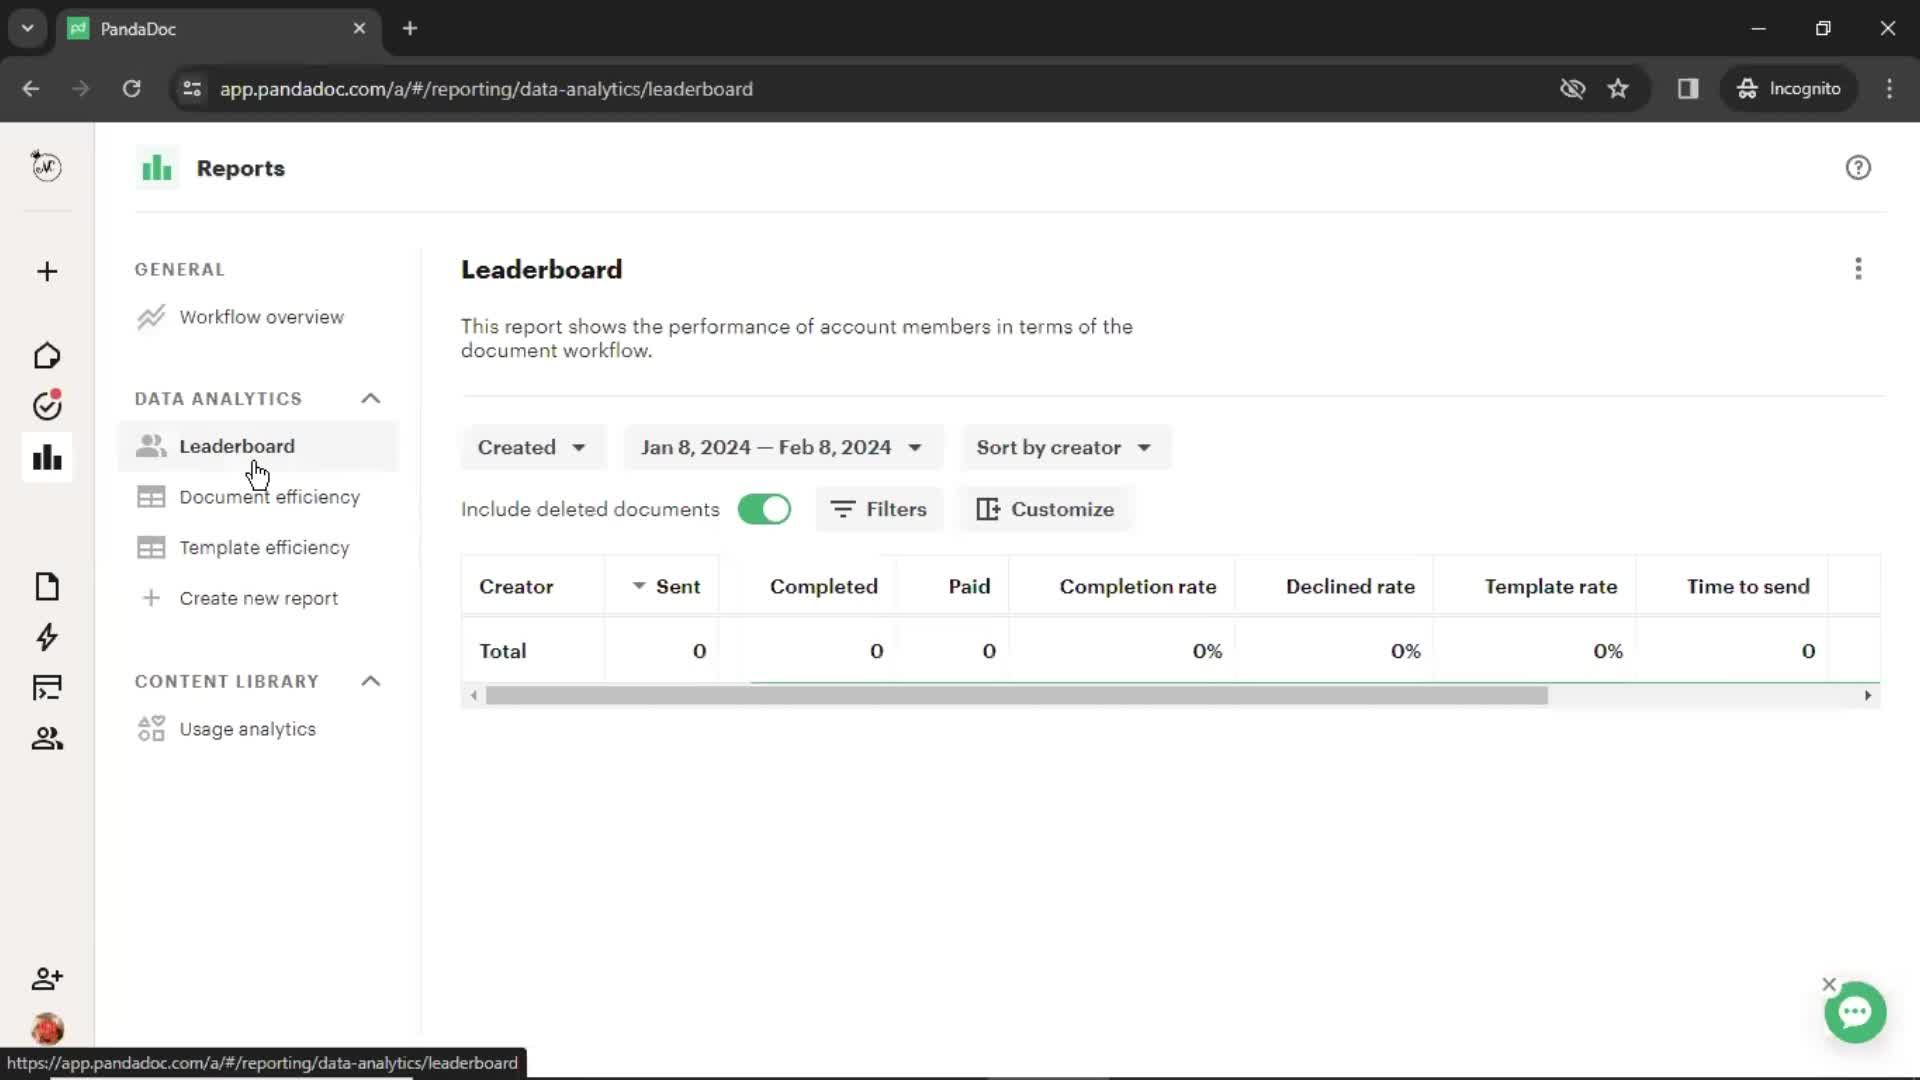Click the Creator column sort arrow
The height and width of the screenshot is (1080, 1920).
coord(640,585)
